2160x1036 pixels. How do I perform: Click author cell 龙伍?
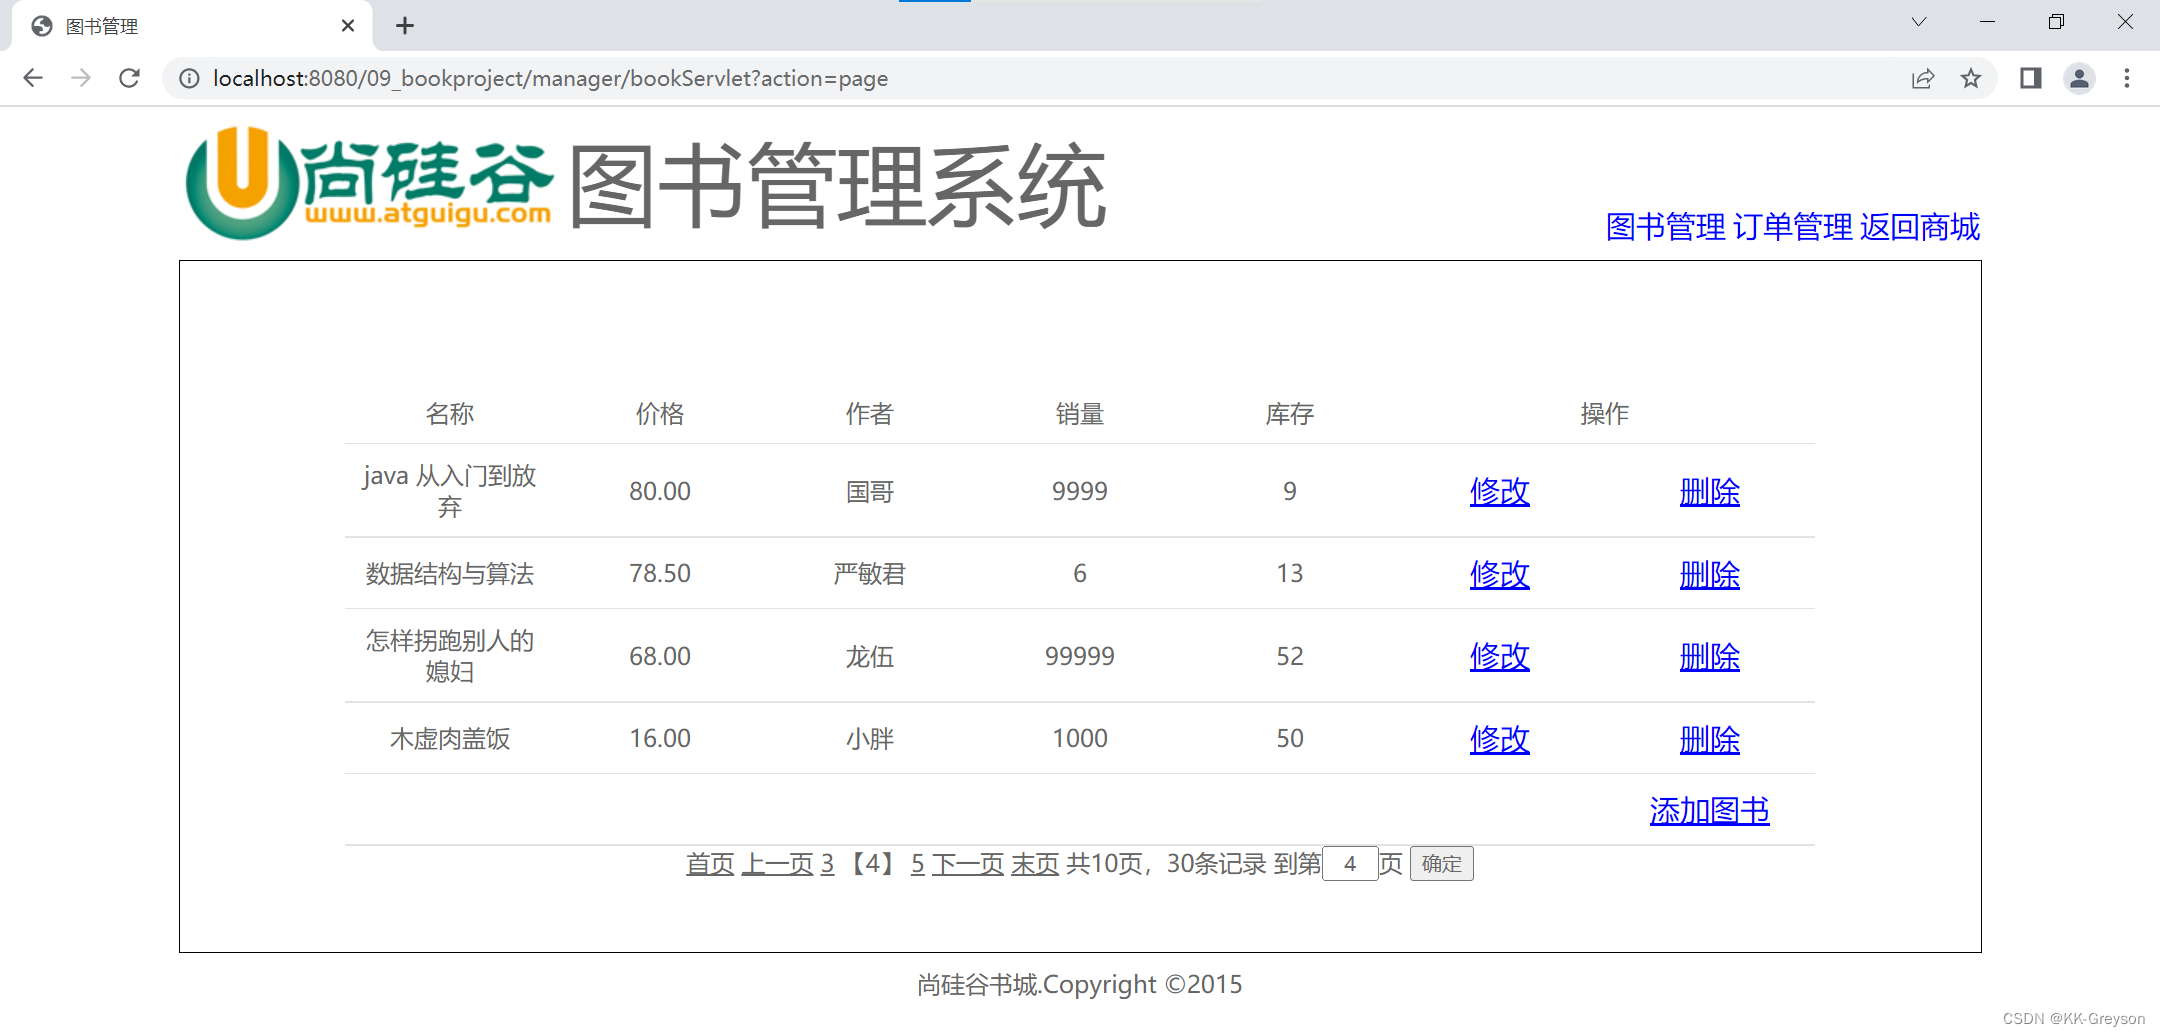pos(870,656)
